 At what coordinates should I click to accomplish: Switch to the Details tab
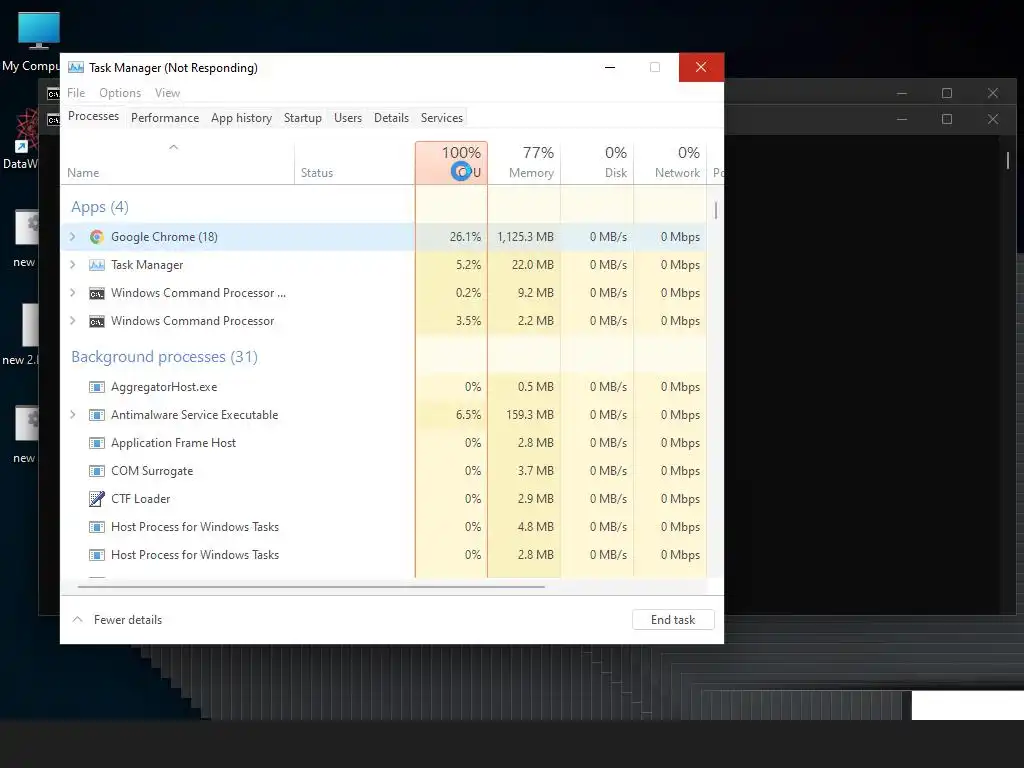pyautogui.click(x=391, y=118)
